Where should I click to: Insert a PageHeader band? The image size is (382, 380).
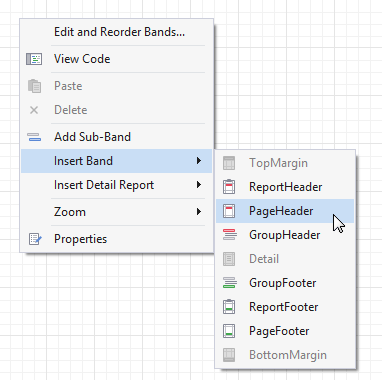(285, 211)
